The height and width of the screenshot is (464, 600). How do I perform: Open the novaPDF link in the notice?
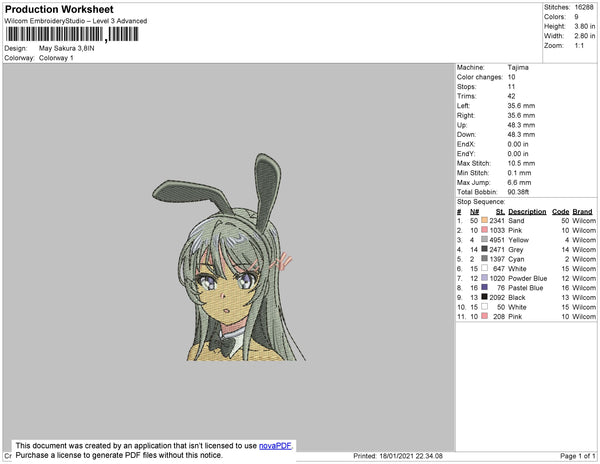point(275,445)
